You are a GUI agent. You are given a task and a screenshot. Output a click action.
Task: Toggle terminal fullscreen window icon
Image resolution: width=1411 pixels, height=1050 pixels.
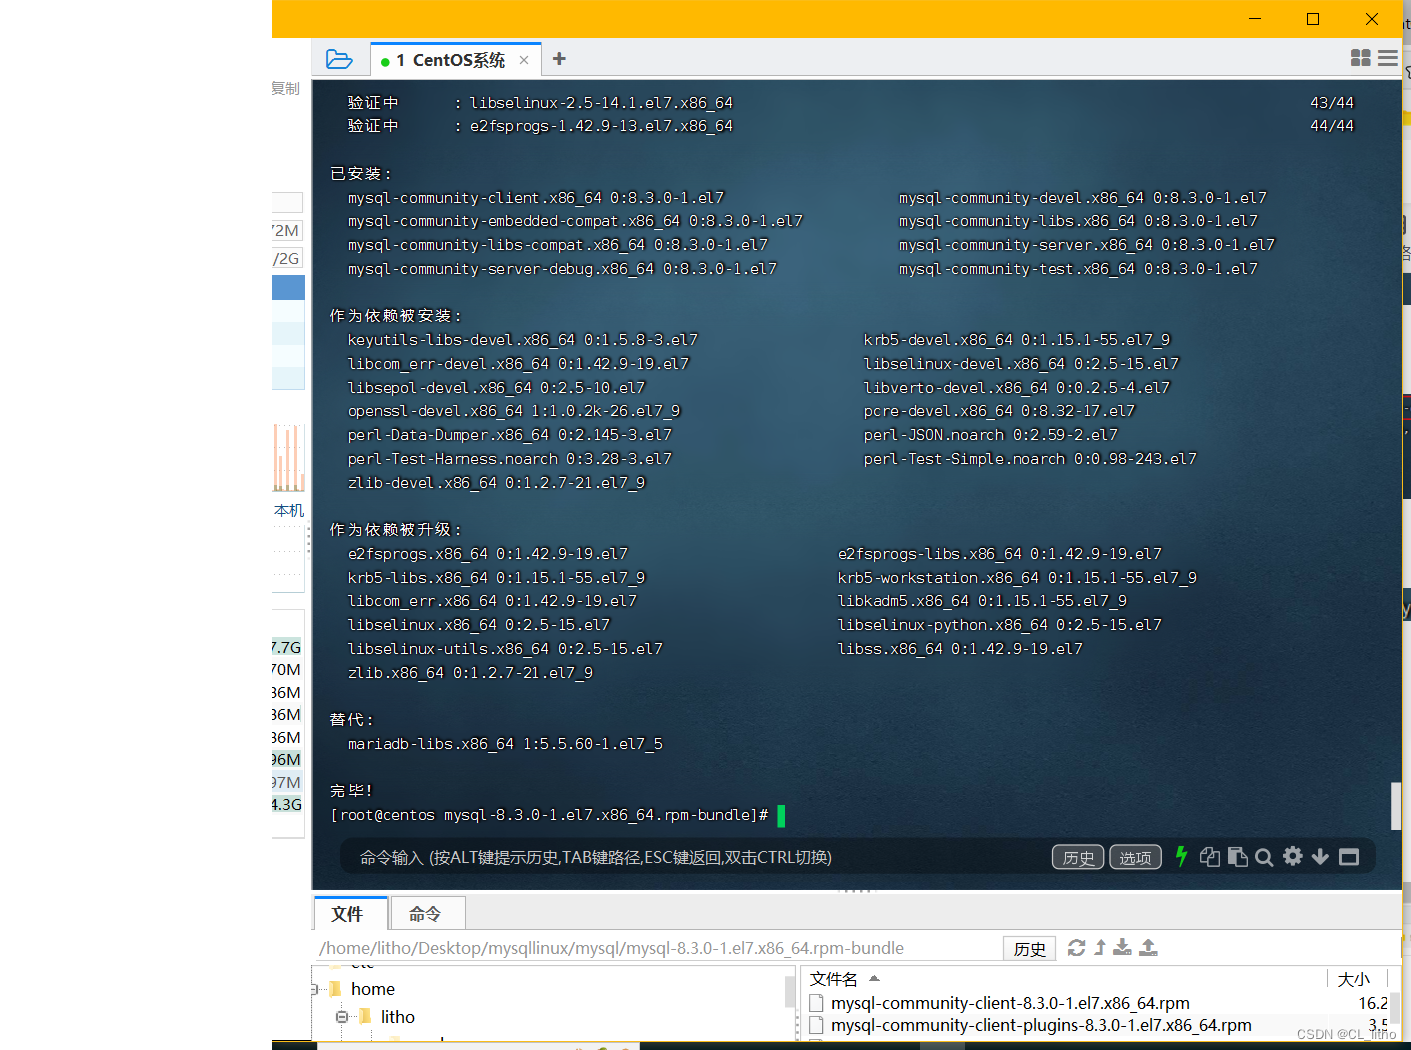1349,857
